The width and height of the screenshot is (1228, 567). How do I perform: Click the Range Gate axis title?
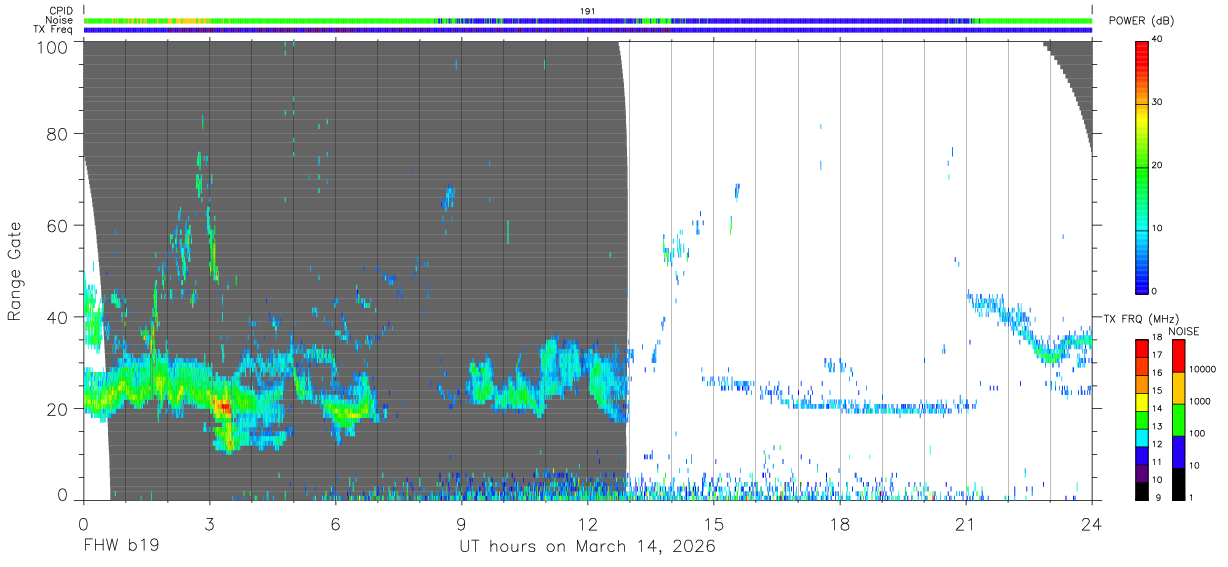(15, 271)
